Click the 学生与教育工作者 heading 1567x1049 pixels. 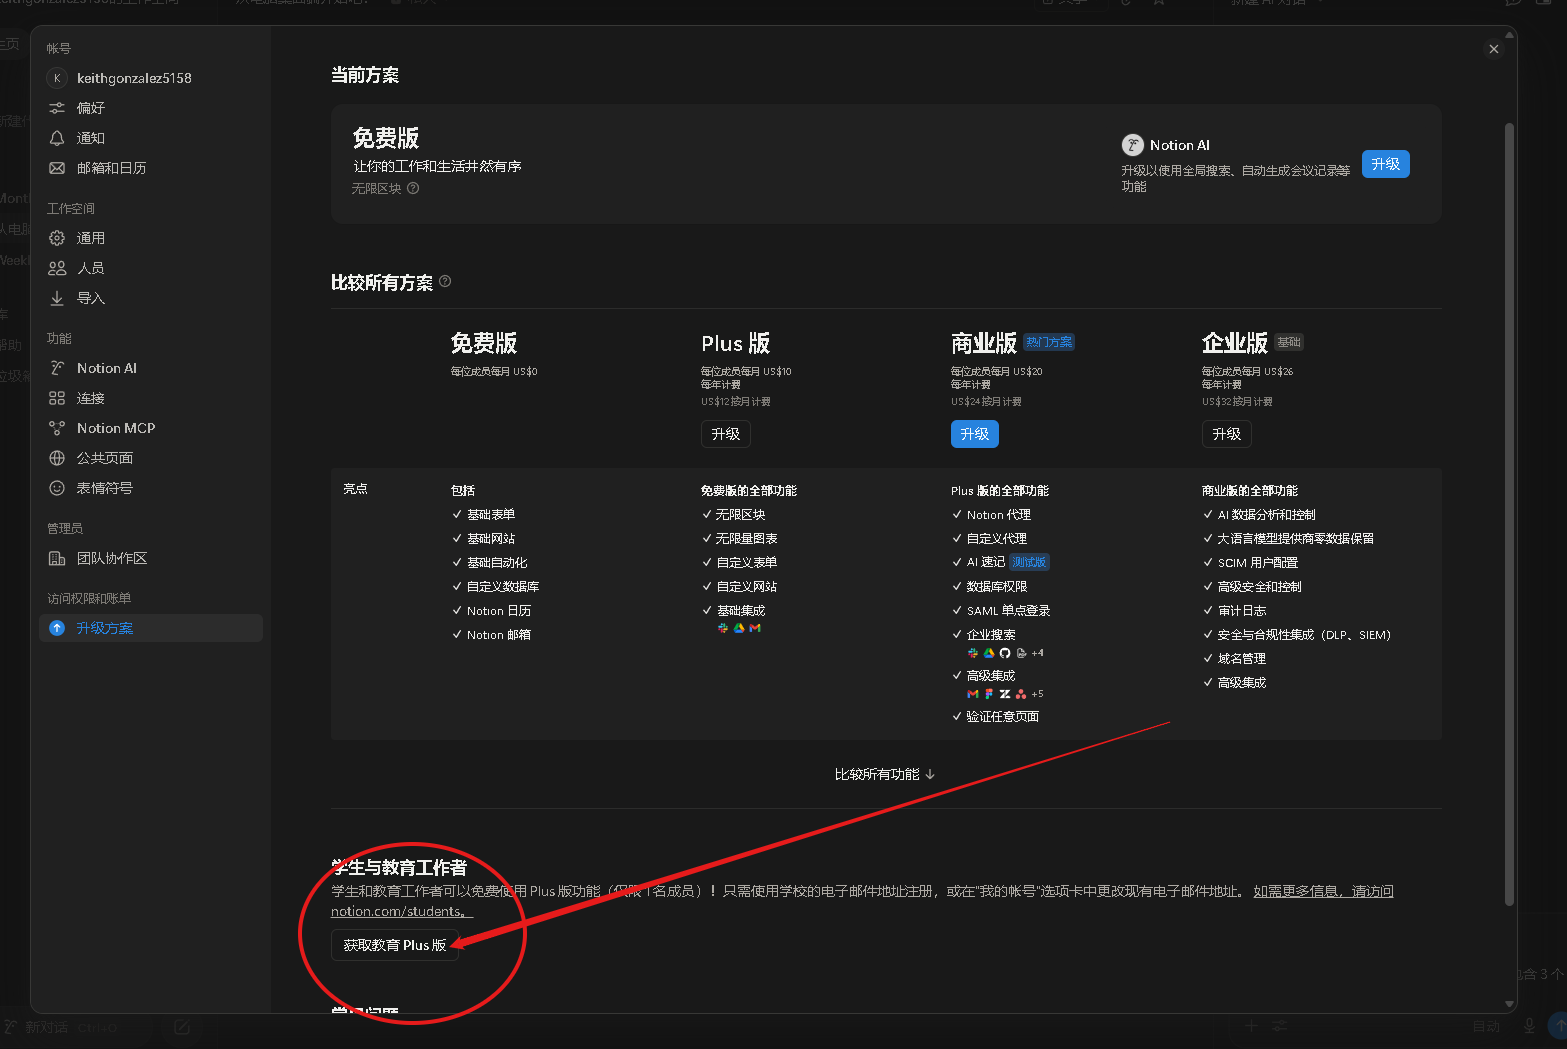click(399, 867)
